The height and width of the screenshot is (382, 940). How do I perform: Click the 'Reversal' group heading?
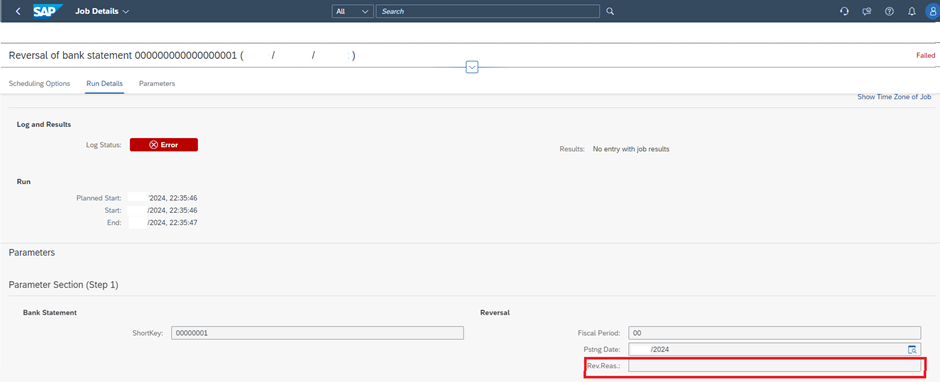pyautogui.click(x=495, y=312)
